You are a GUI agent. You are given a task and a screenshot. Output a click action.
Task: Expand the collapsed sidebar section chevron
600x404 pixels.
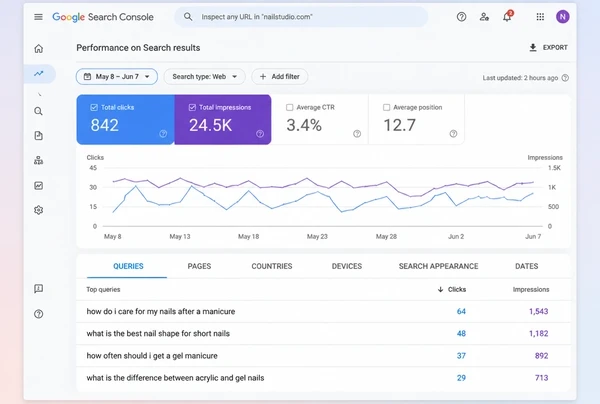pos(40,94)
